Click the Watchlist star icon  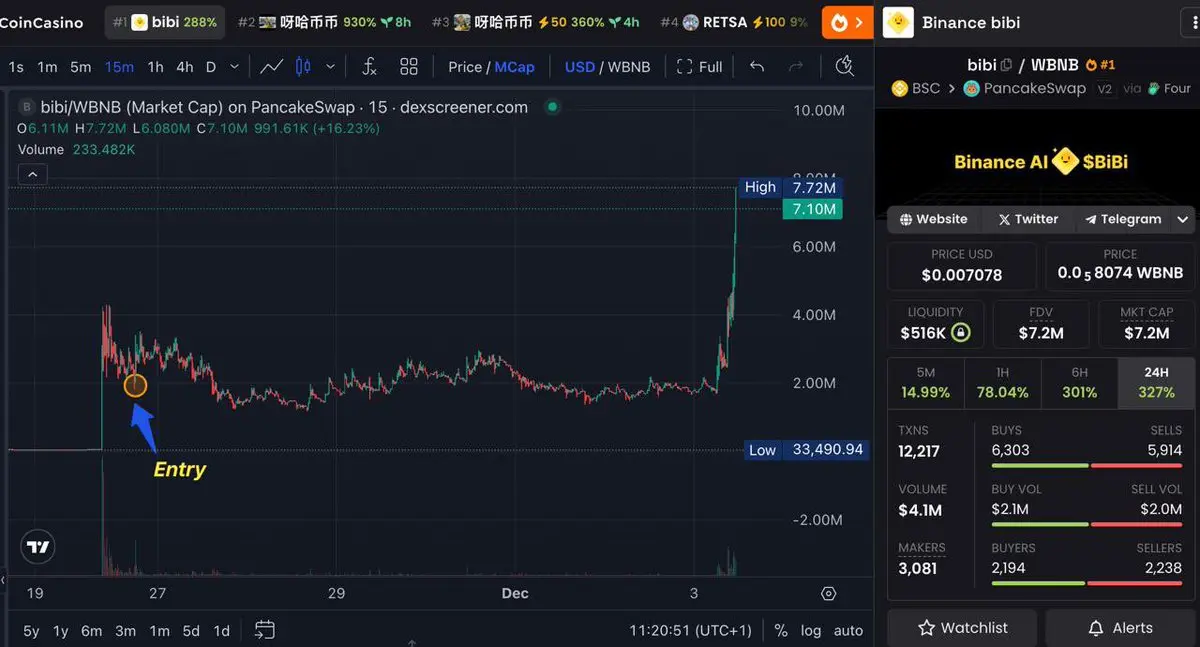926,628
